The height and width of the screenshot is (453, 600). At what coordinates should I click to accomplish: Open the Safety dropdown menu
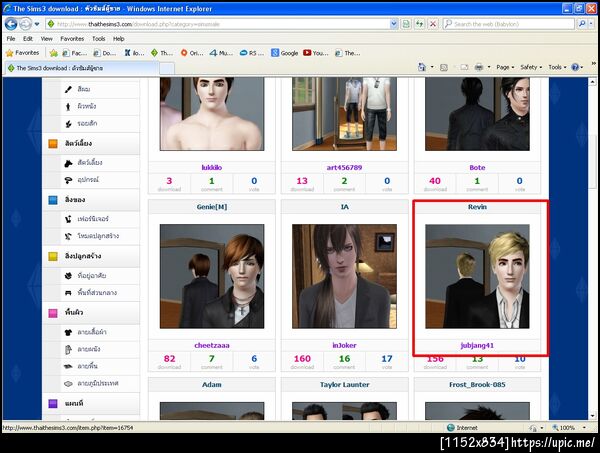531,67
